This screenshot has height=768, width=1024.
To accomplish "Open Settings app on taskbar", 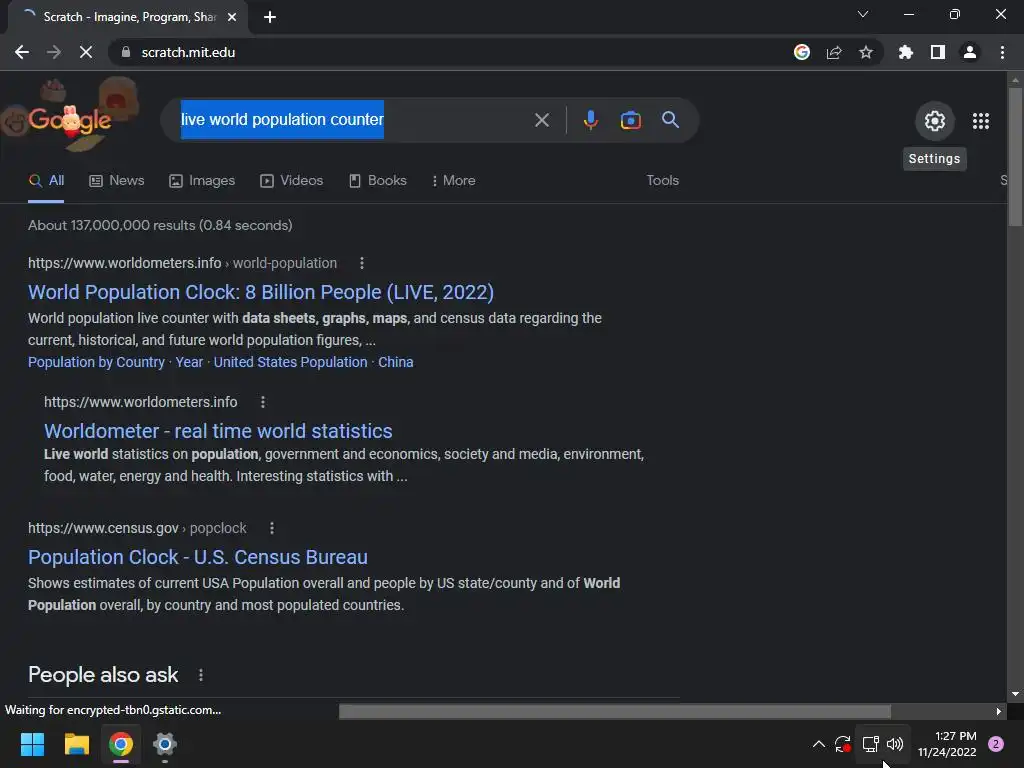I will [165, 744].
